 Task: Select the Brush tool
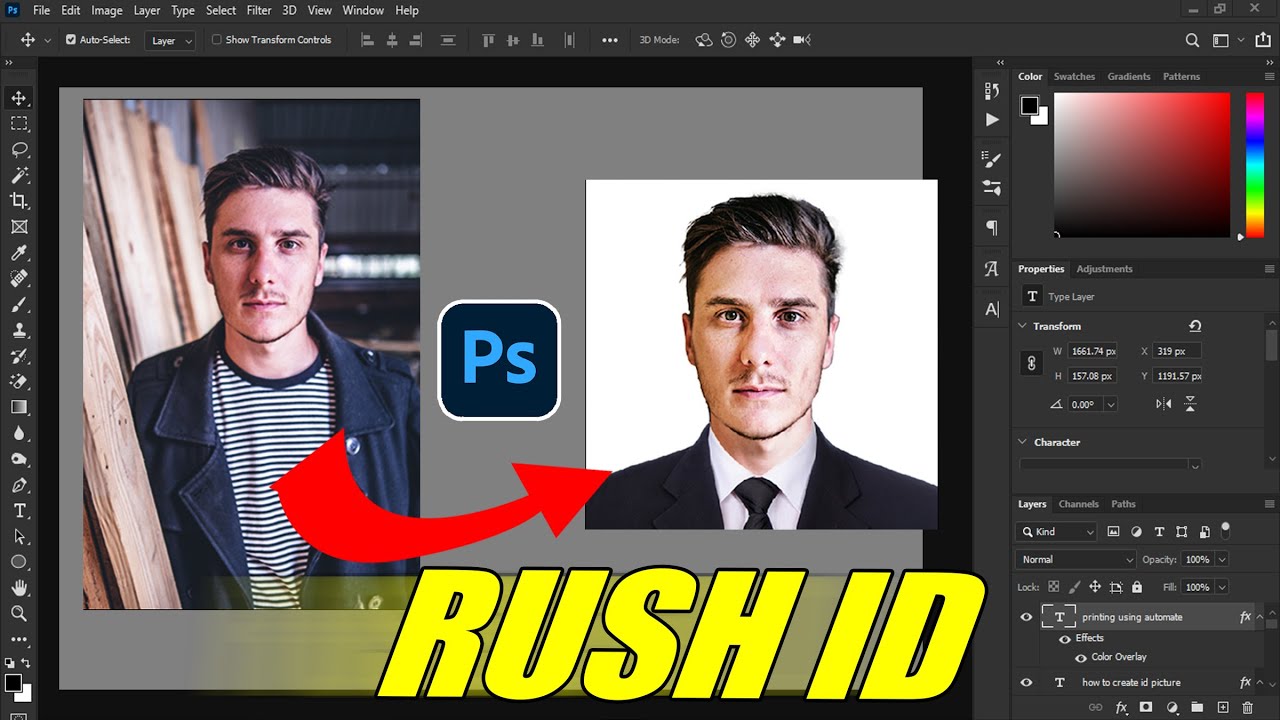pos(19,304)
